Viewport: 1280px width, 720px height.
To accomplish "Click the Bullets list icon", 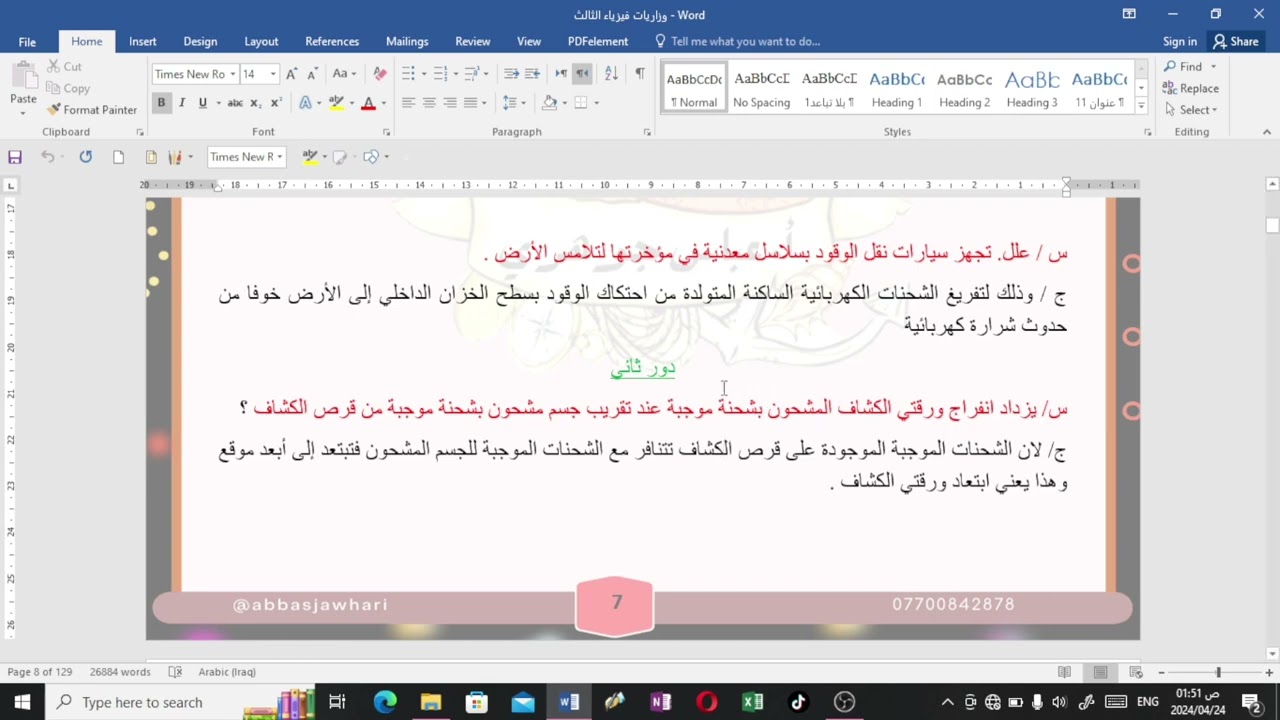I will point(408,74).
